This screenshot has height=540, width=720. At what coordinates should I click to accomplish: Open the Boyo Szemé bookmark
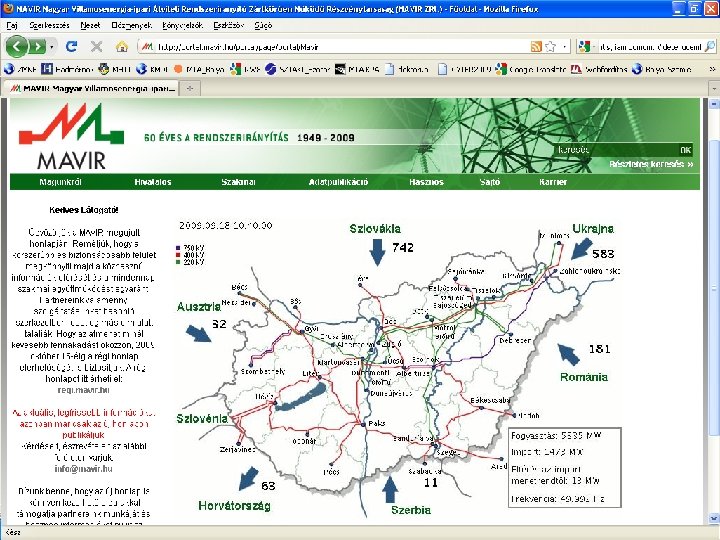662,69
